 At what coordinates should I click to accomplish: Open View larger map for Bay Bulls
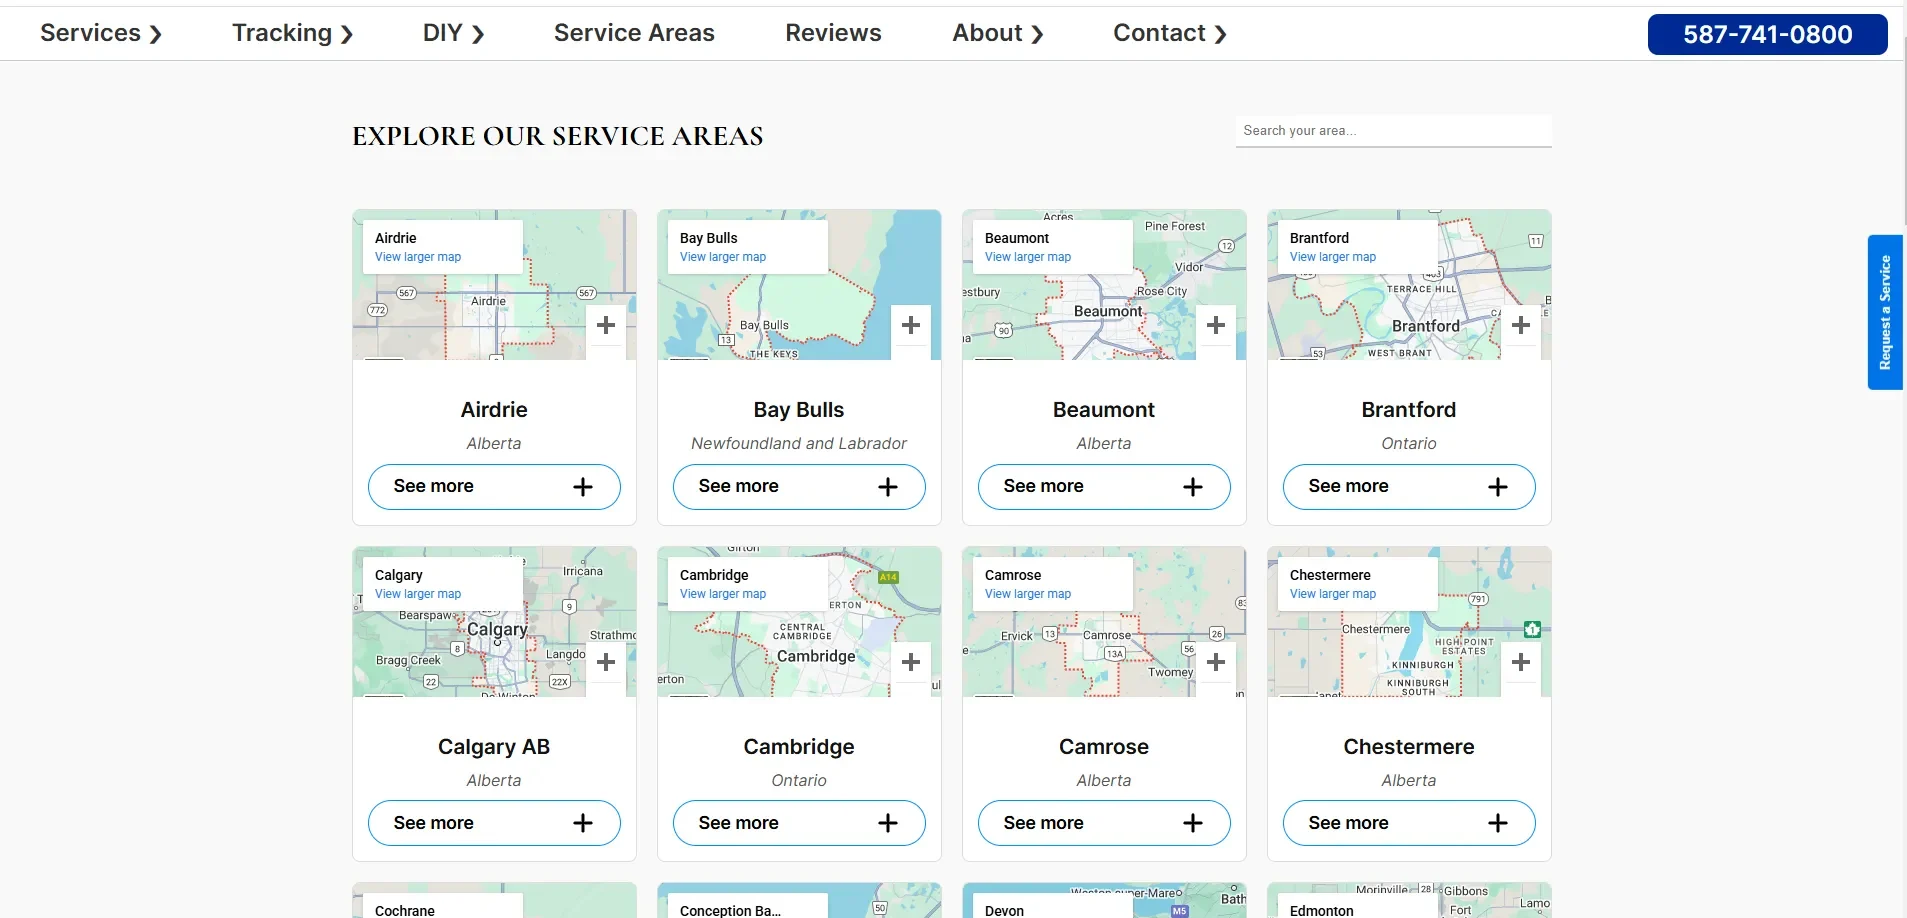point(723,257)
